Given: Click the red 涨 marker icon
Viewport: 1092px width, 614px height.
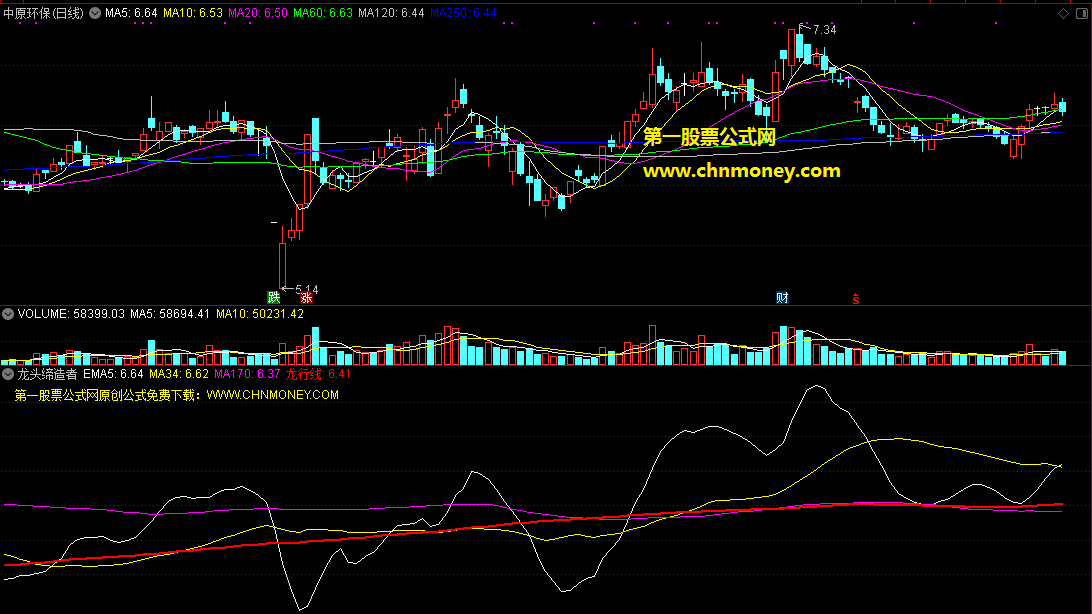Looking at the screenshot, I should pyautogui.click(x=306, y=297).
